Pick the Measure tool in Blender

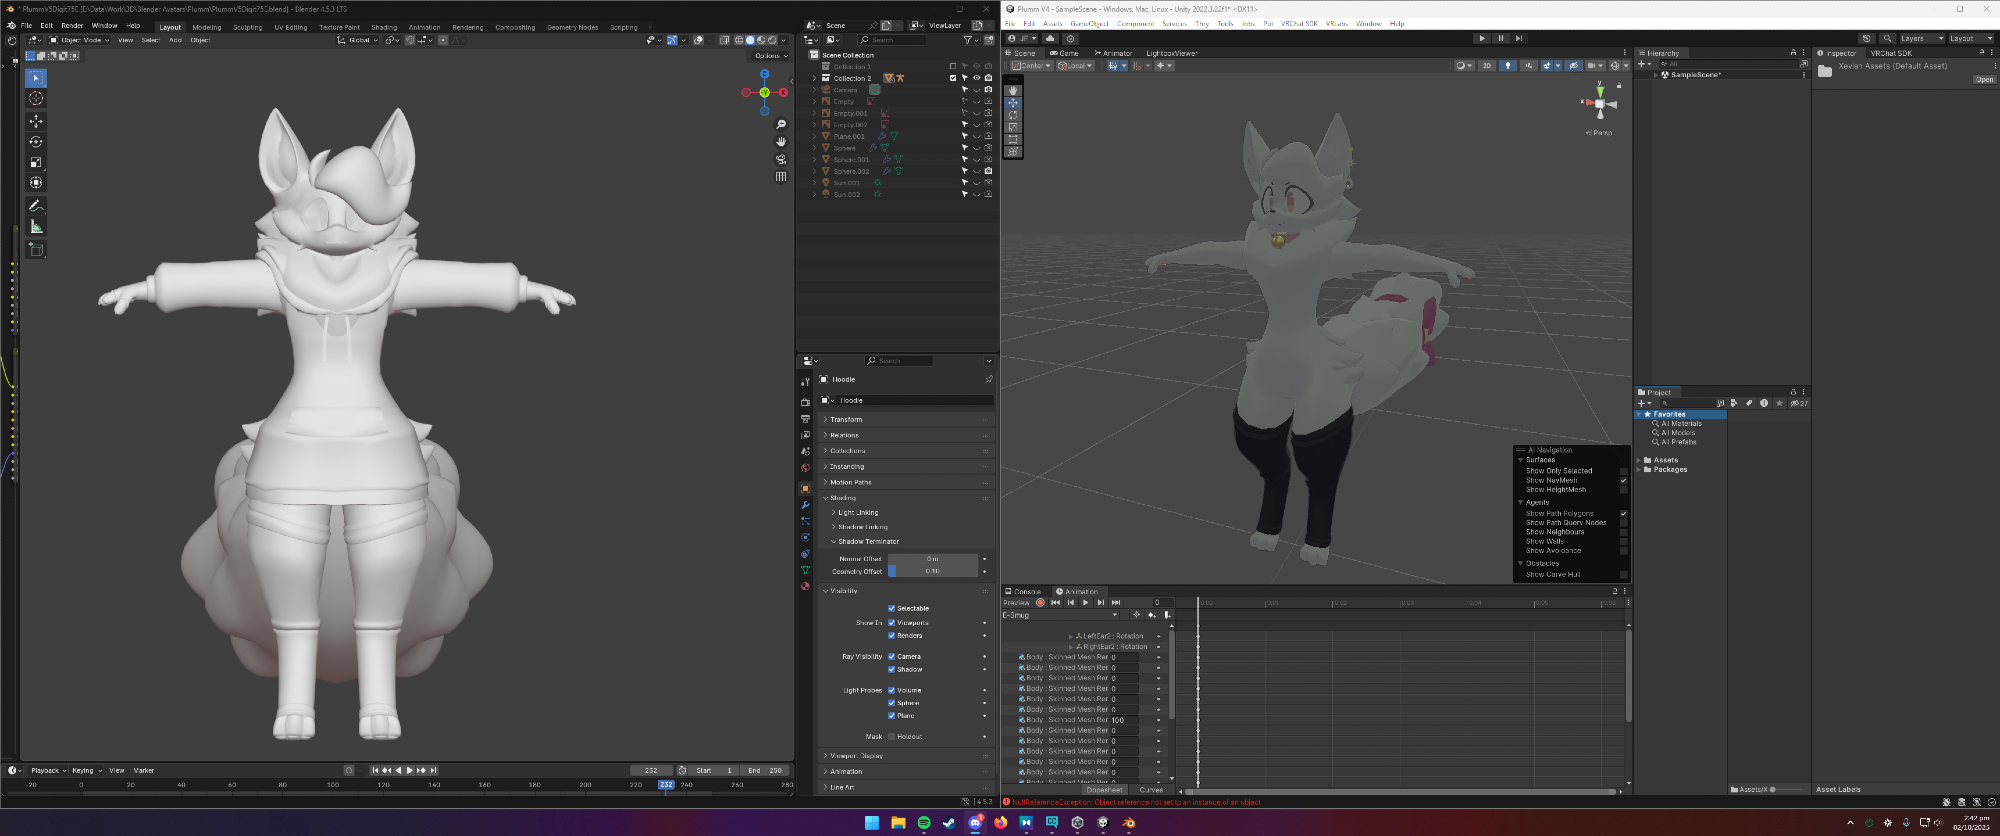pyautogui.click(x=36, y=227)
